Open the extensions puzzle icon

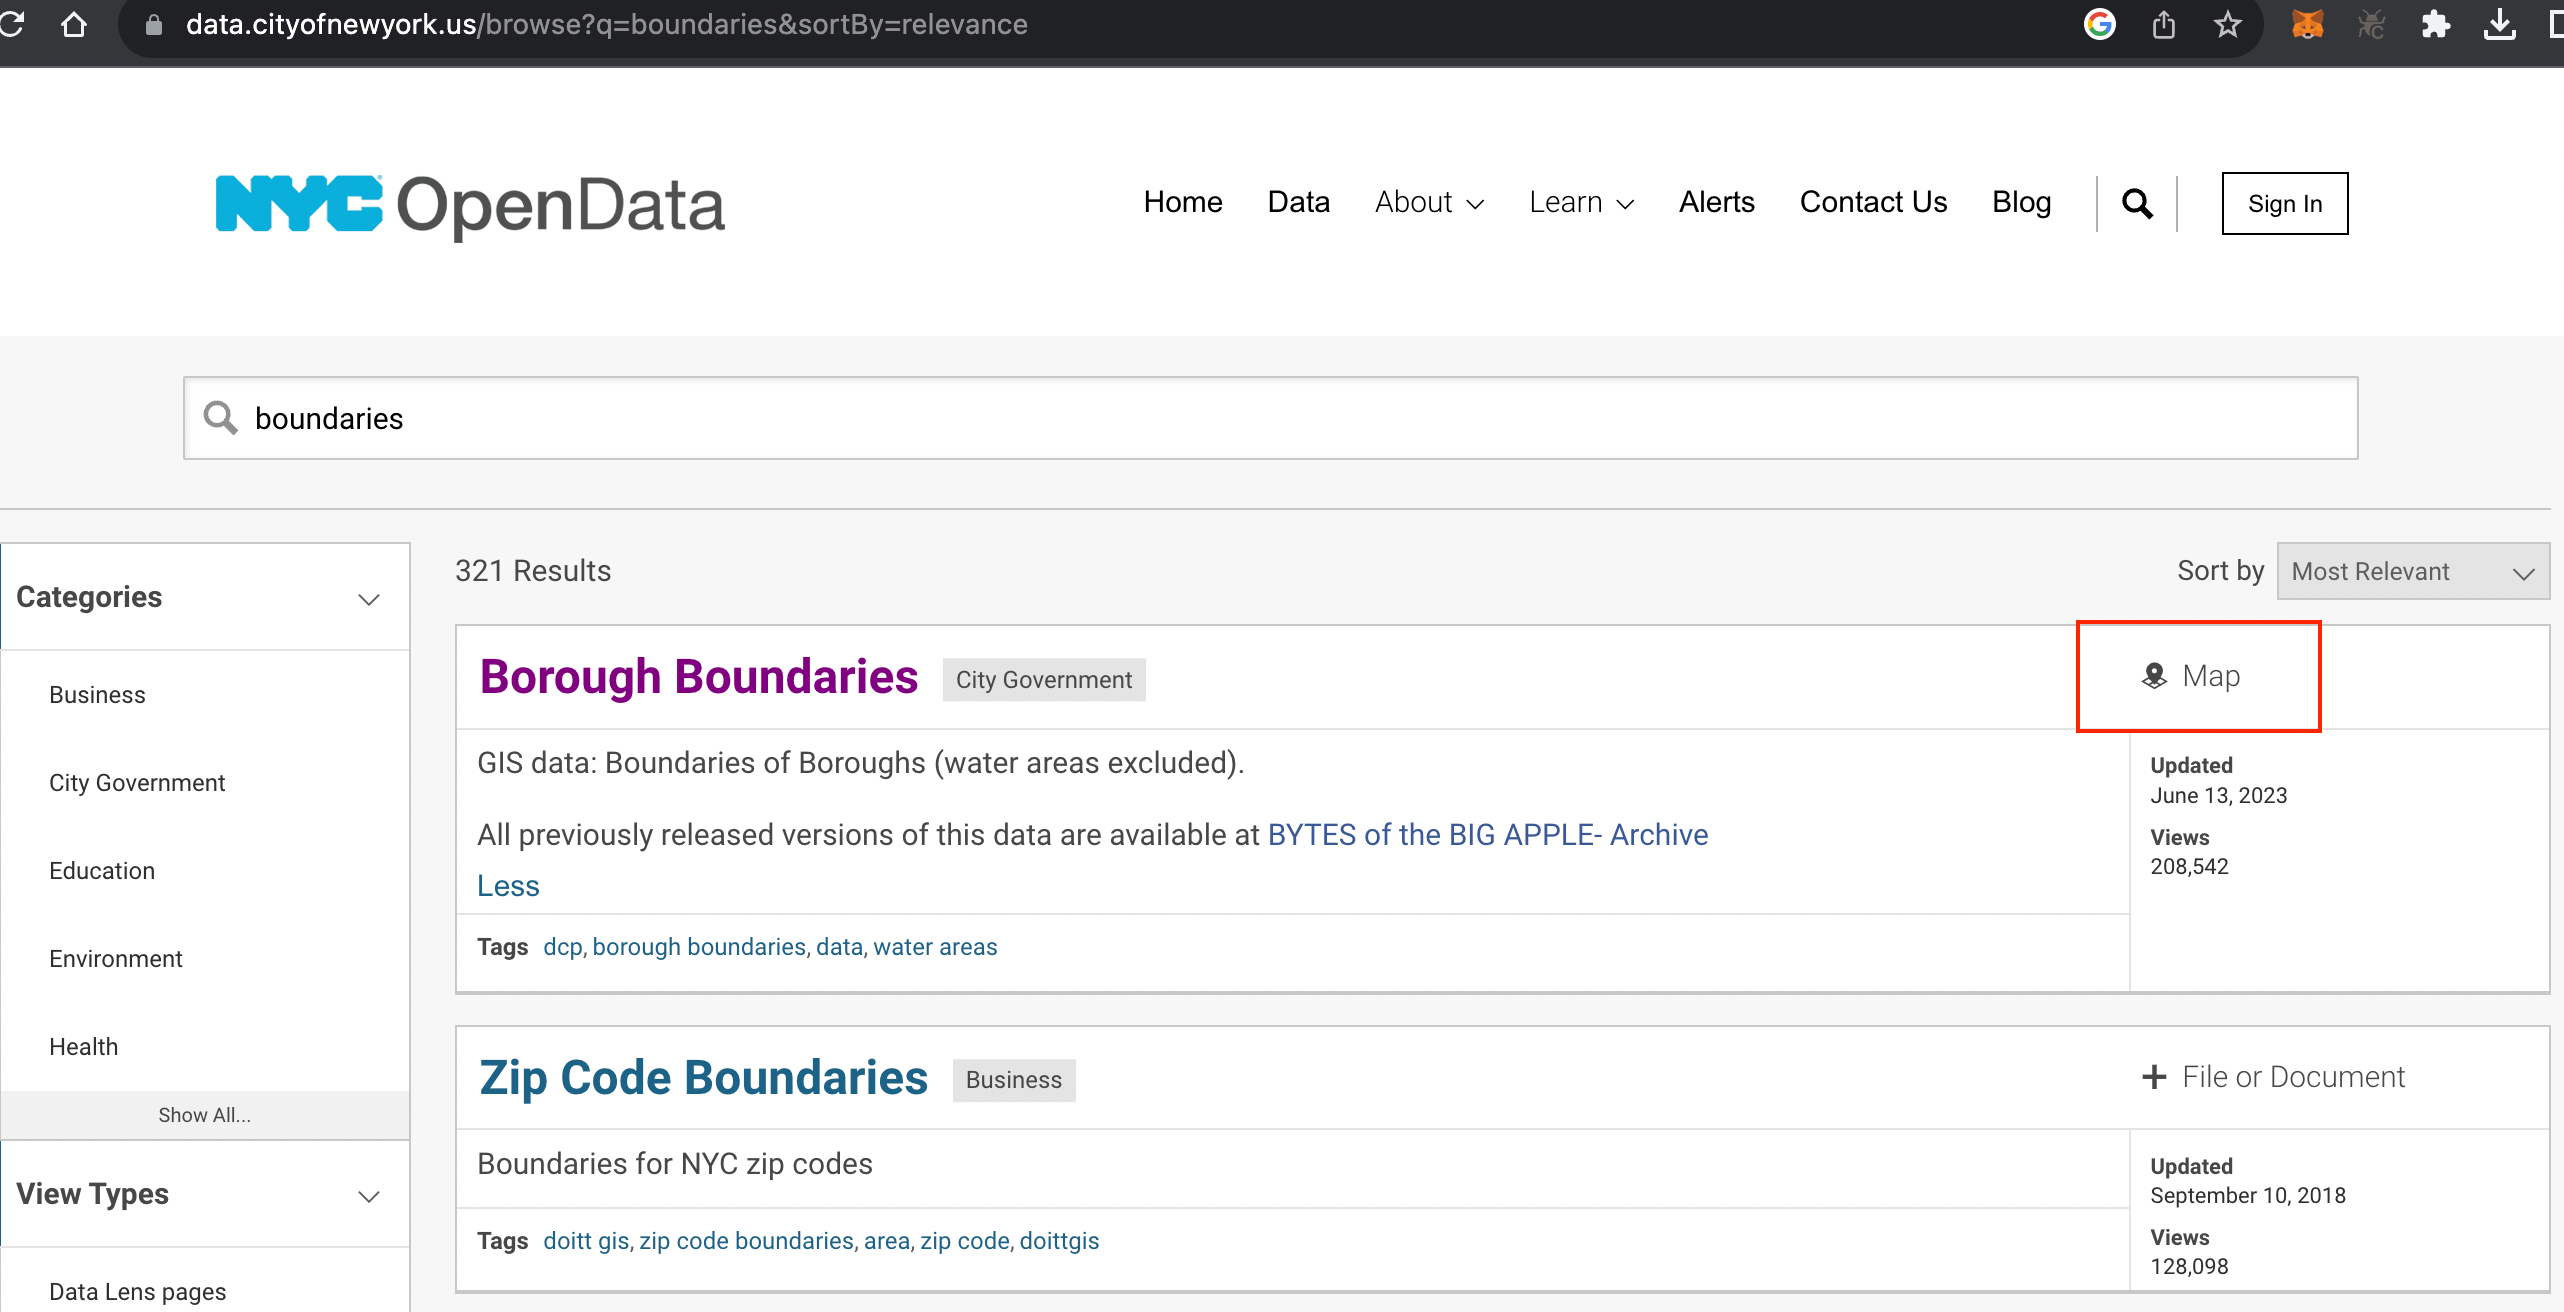(x=2436, y=24)
